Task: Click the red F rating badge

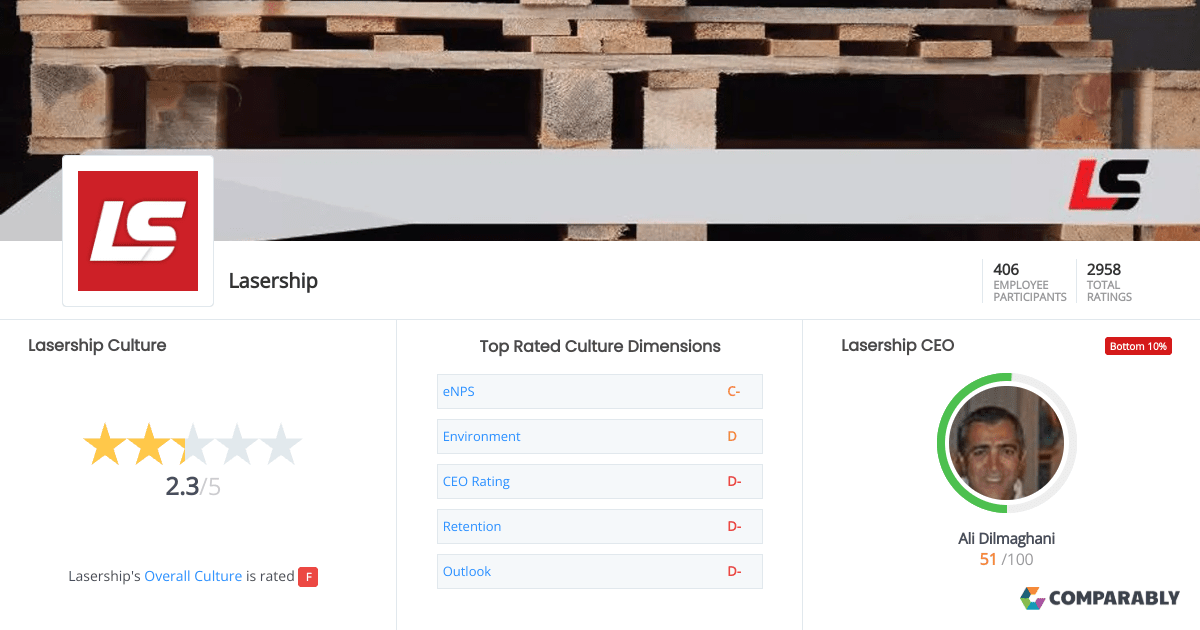Action: coord(309,577)
